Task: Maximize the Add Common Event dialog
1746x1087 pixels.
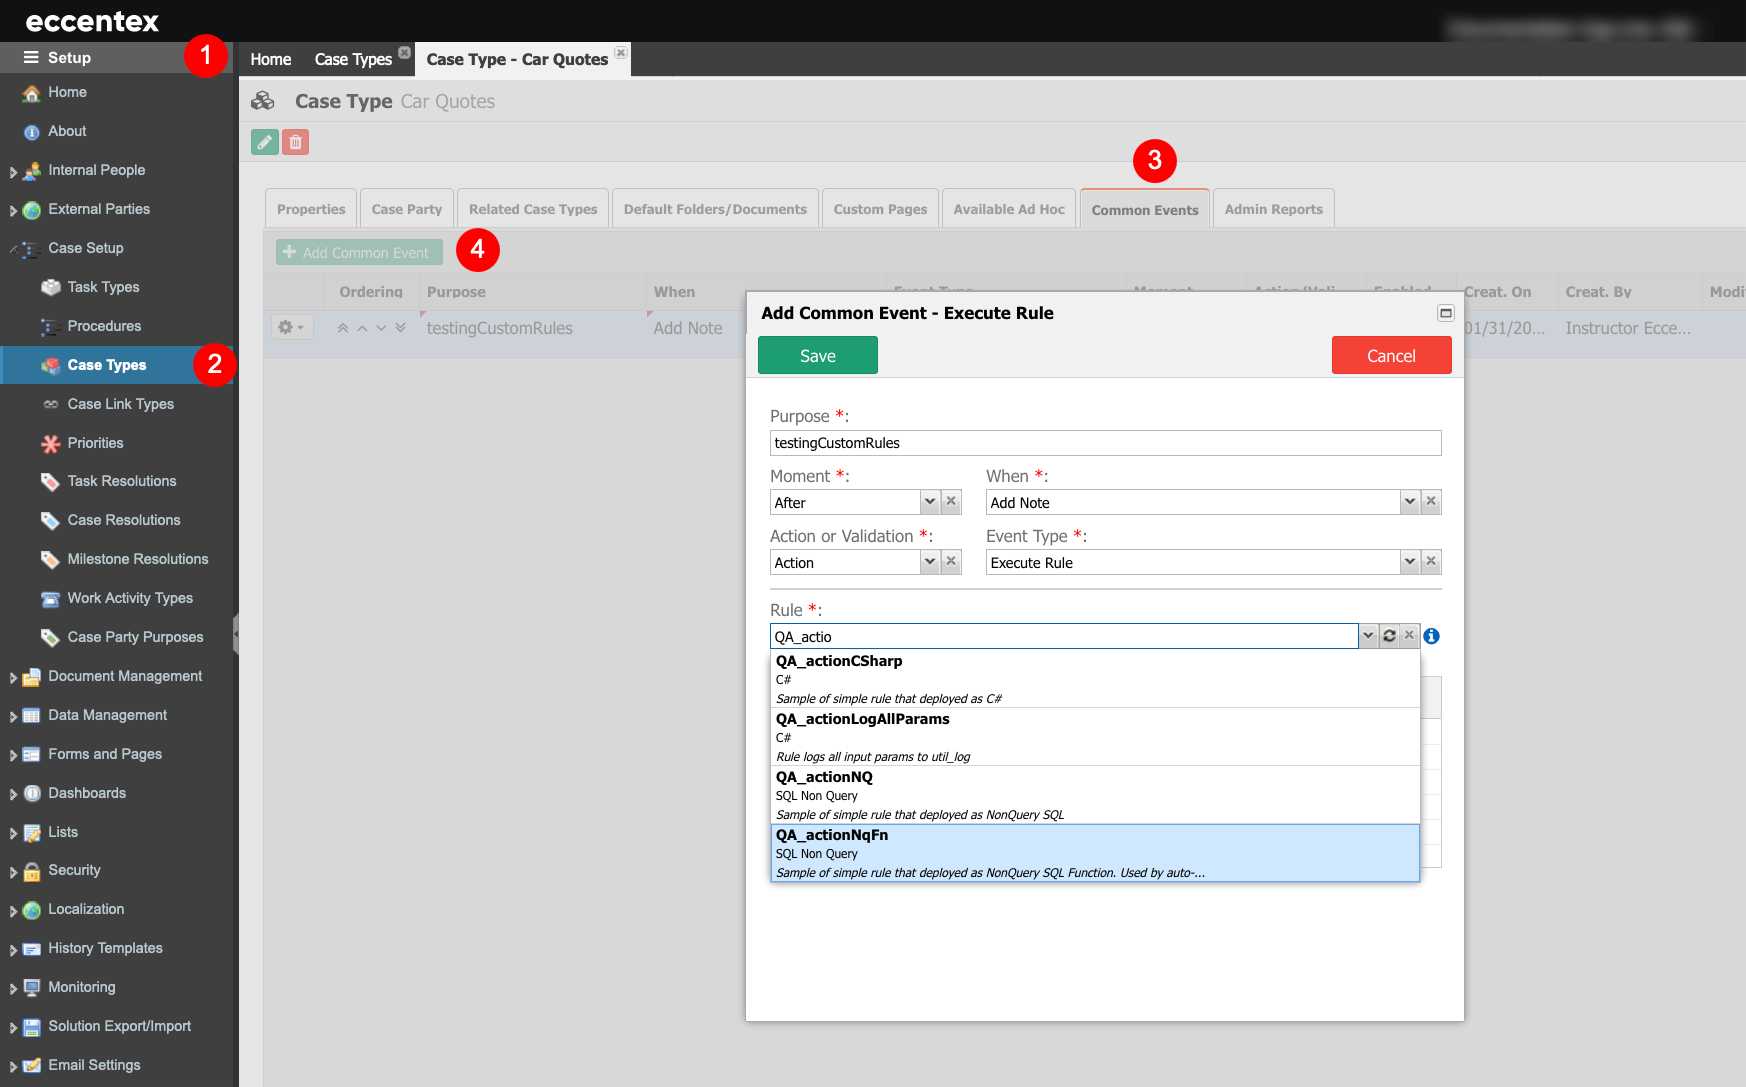Action: point(1445,313)
